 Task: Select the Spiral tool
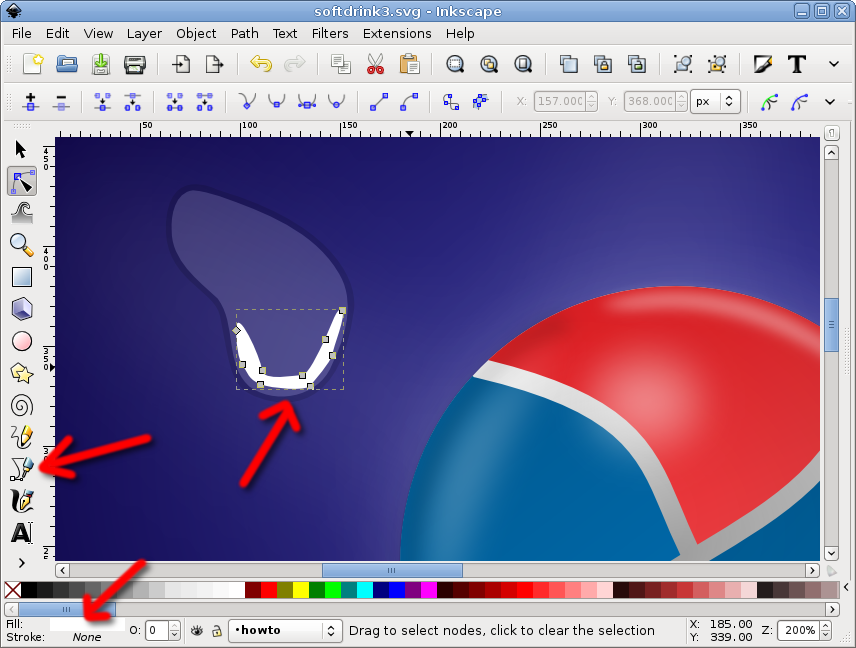coord(22,406)
